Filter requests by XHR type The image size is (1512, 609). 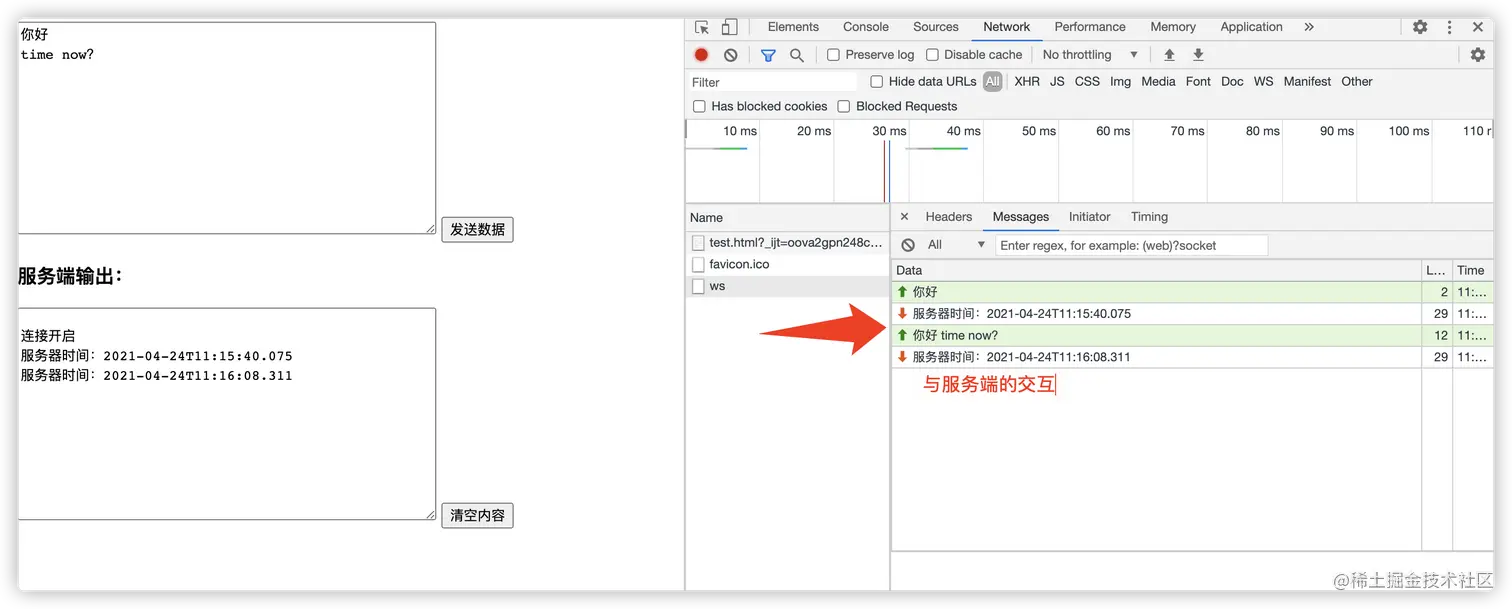(x=1027, y=82)
